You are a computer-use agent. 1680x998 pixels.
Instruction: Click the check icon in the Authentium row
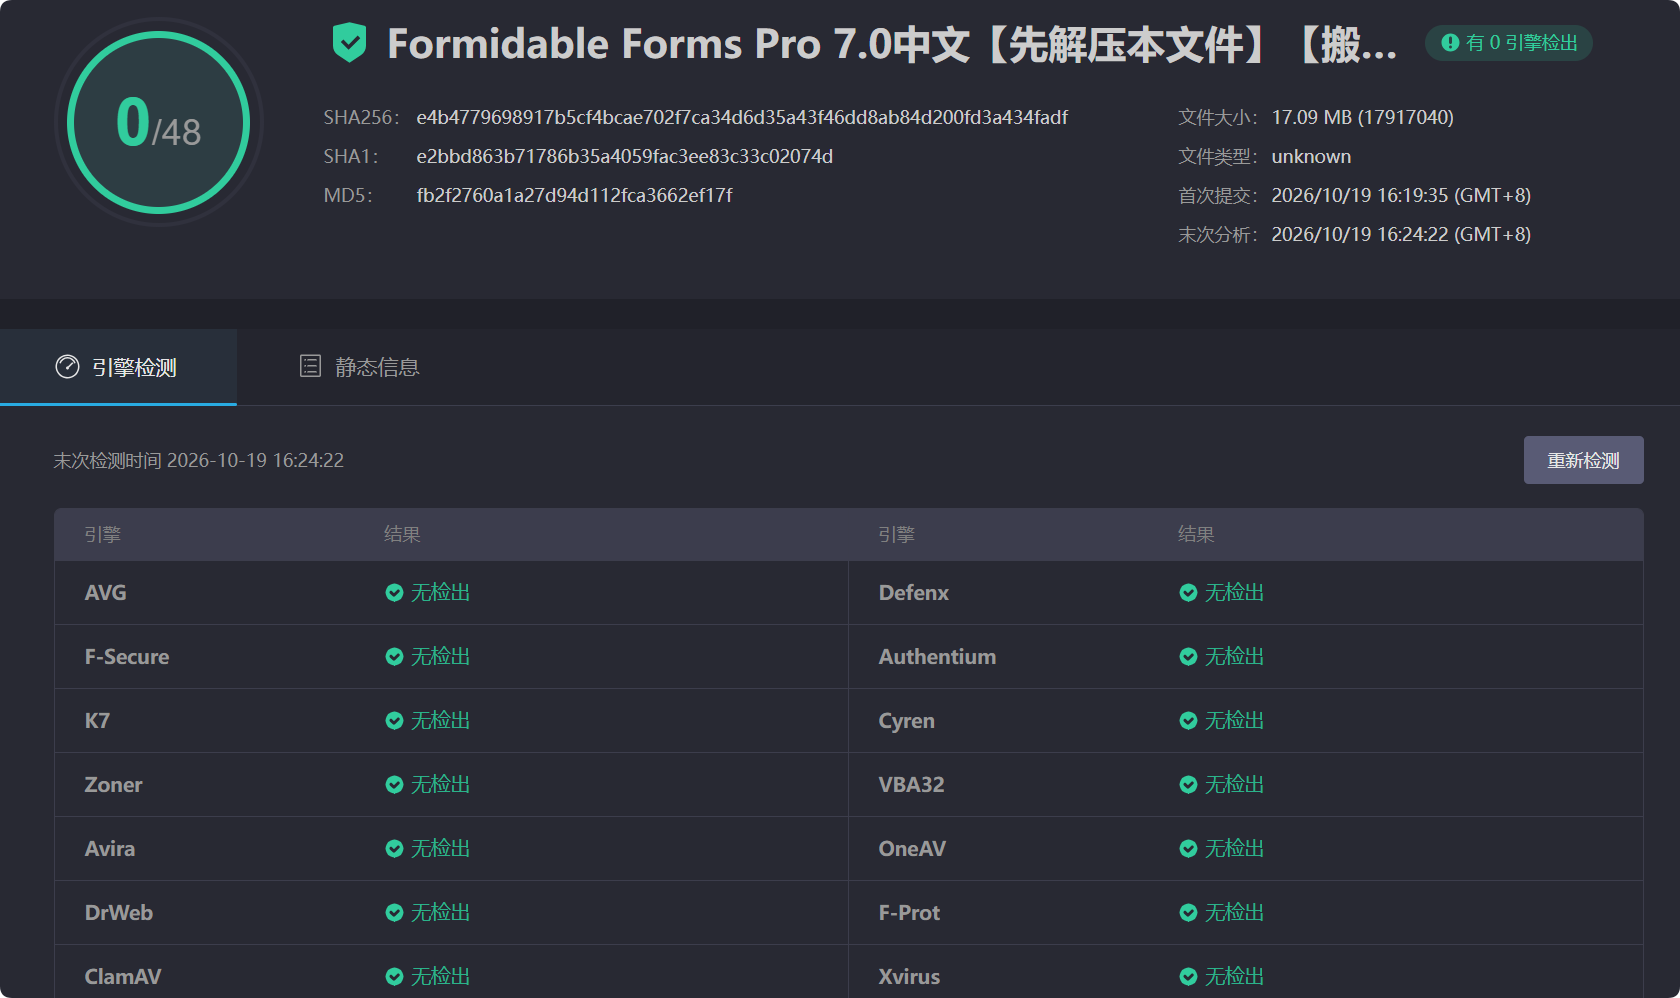coord(1188,657)
